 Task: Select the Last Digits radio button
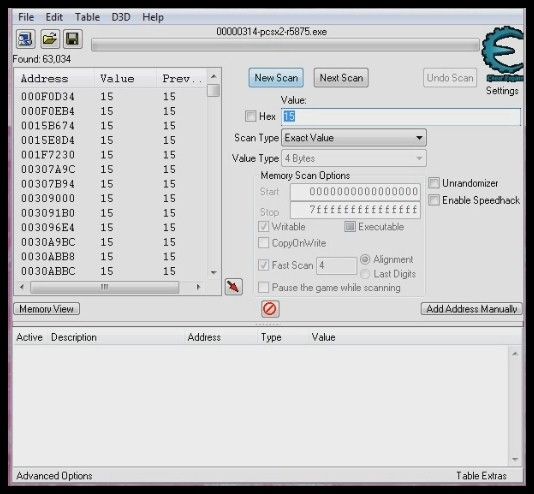click(x=365, y=274)
